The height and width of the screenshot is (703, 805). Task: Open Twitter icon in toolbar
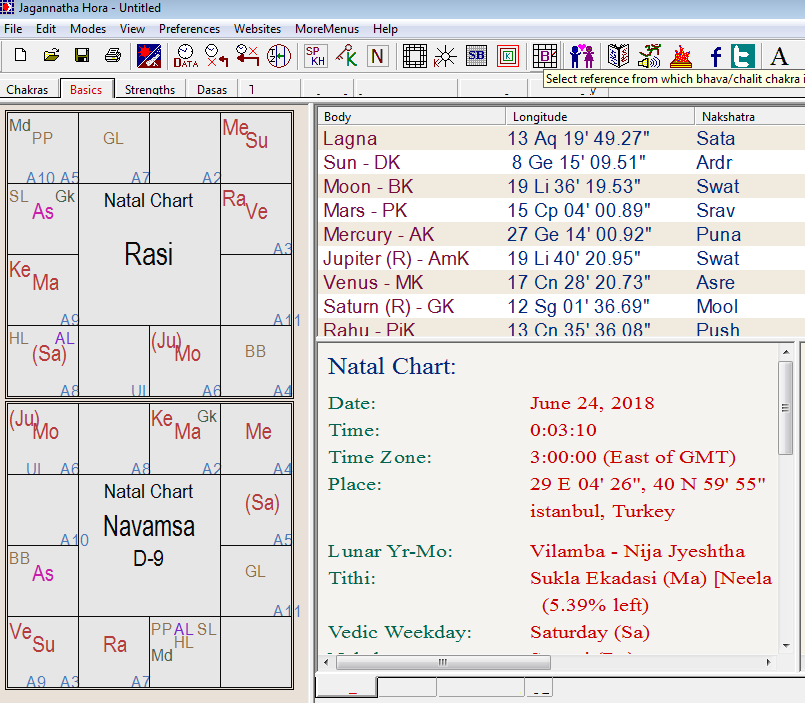[743, 55]
